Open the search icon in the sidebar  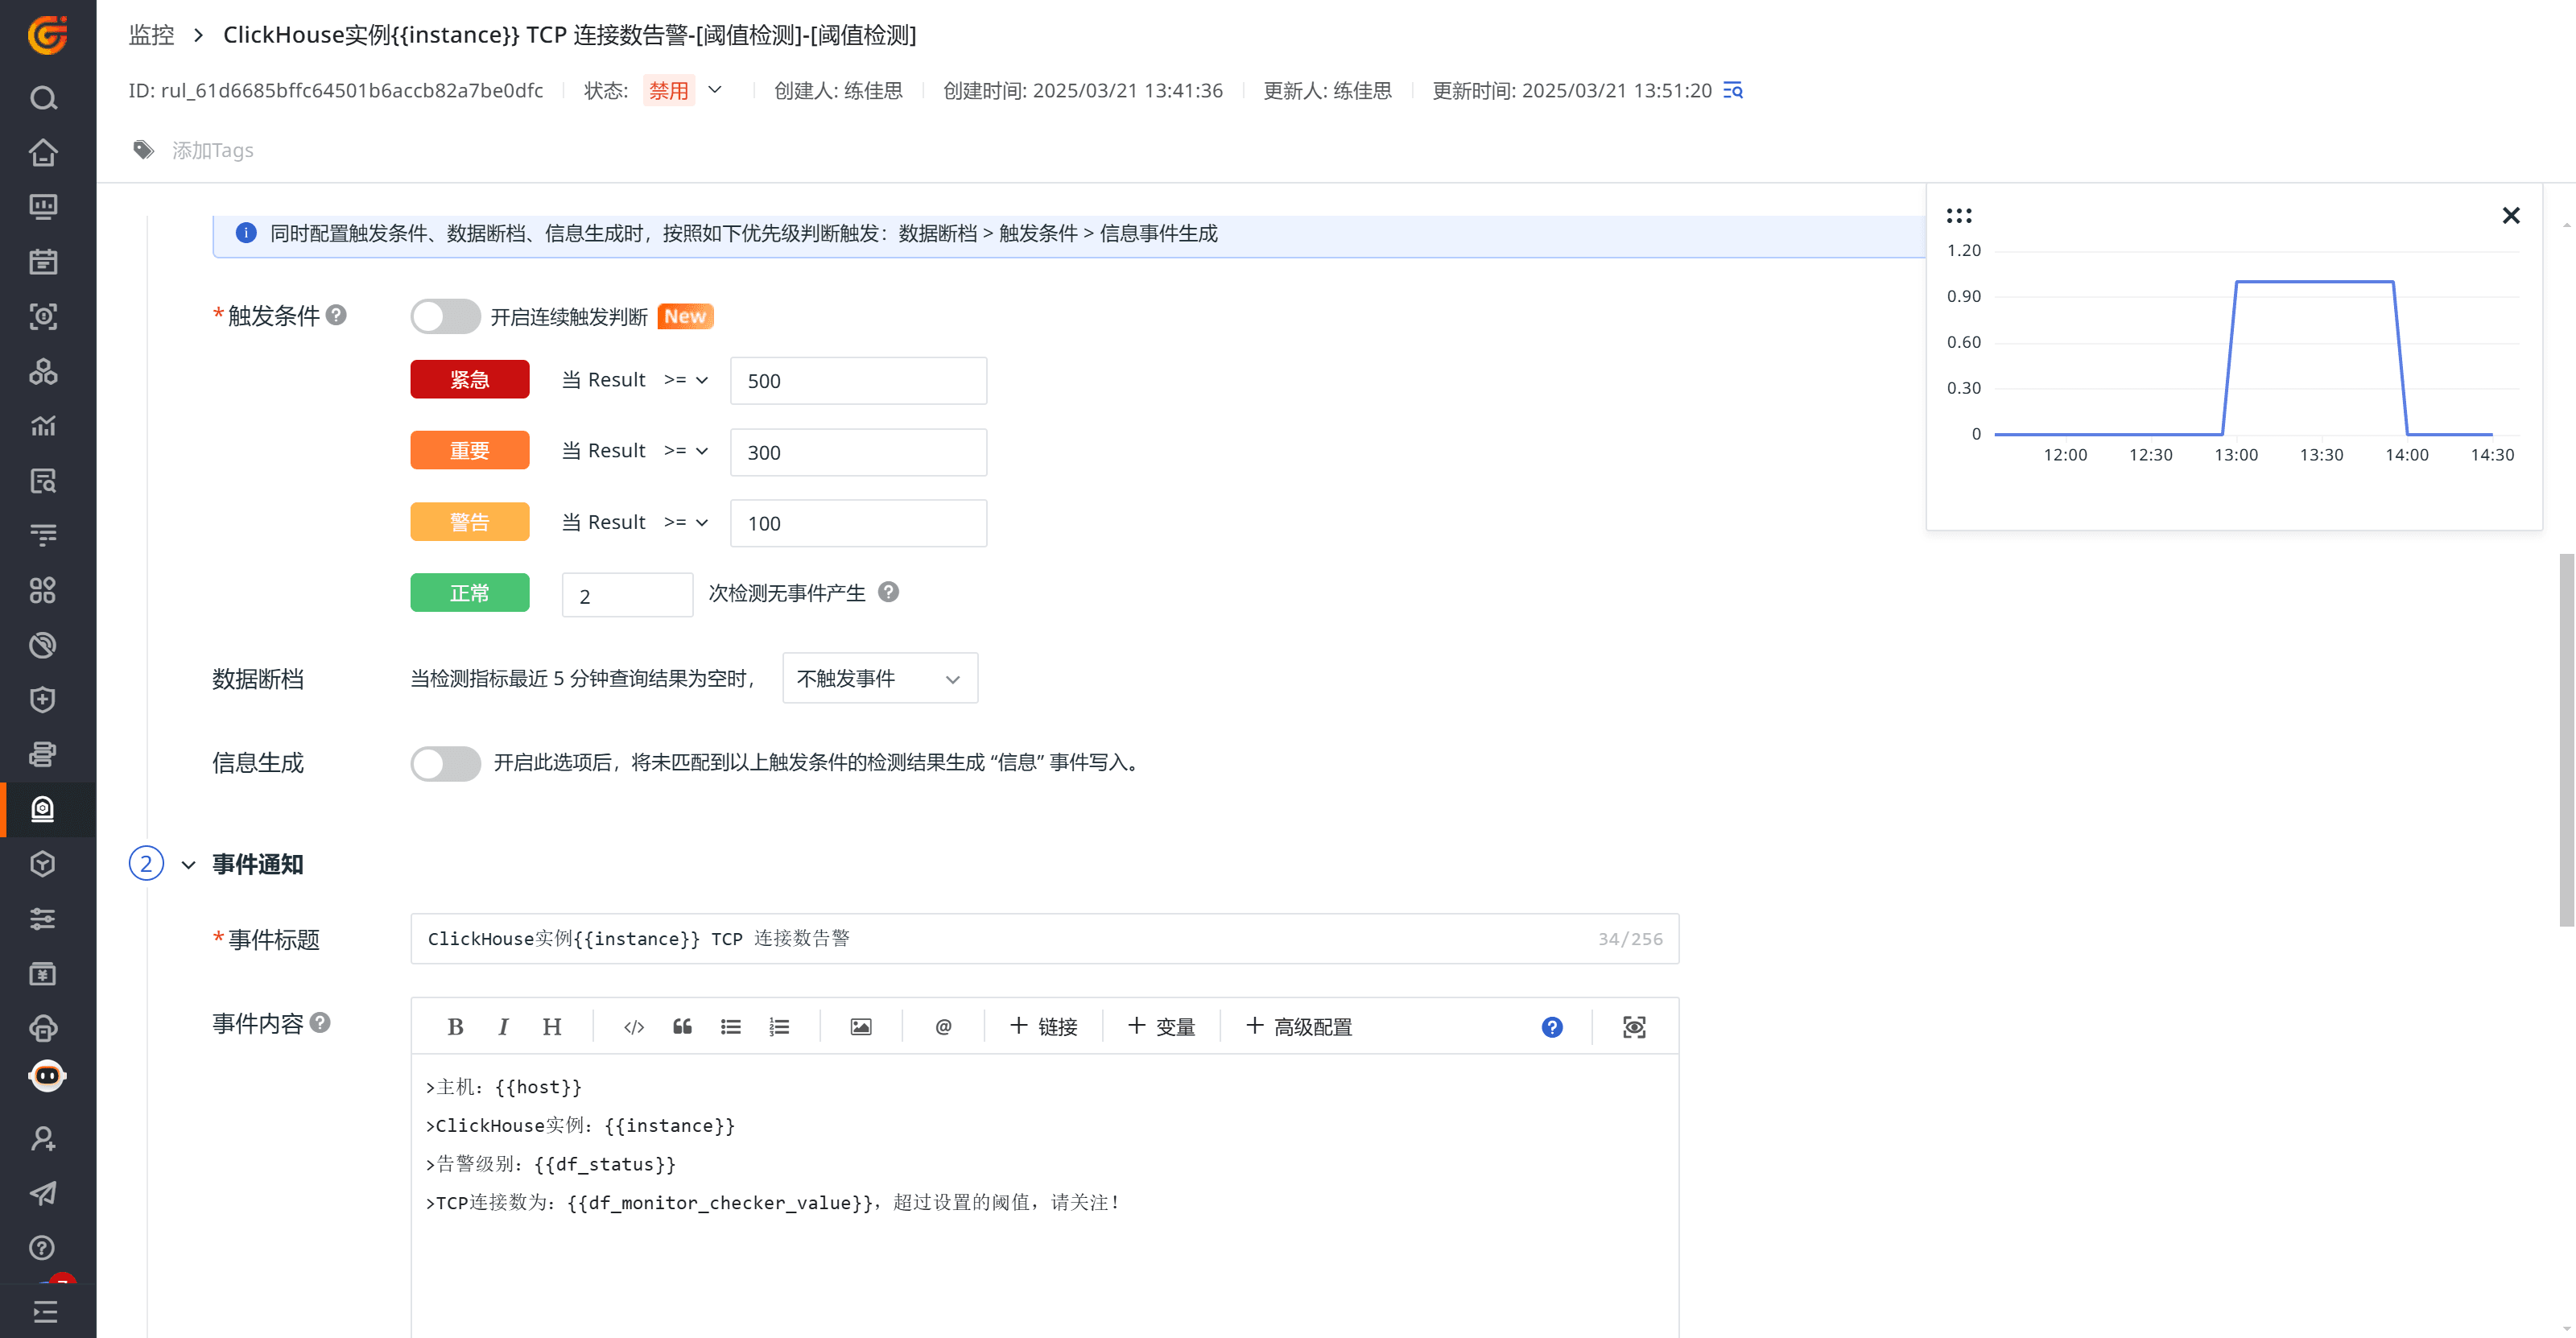click(x=43, y=98)
